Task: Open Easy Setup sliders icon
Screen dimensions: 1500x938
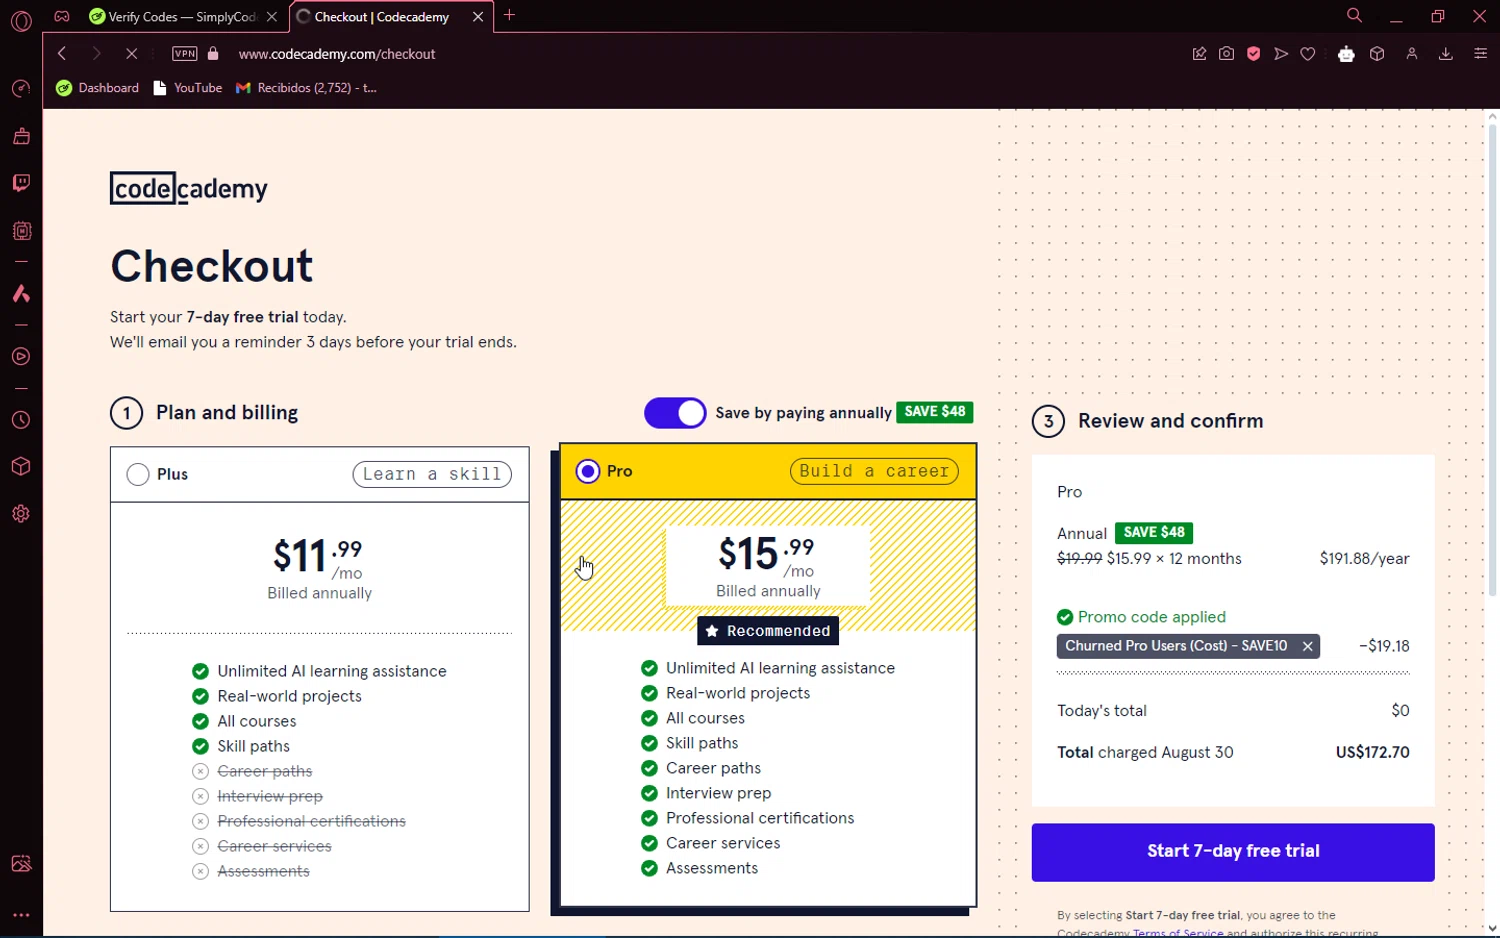Action: pyautogui.click(x=1481, y=54)
